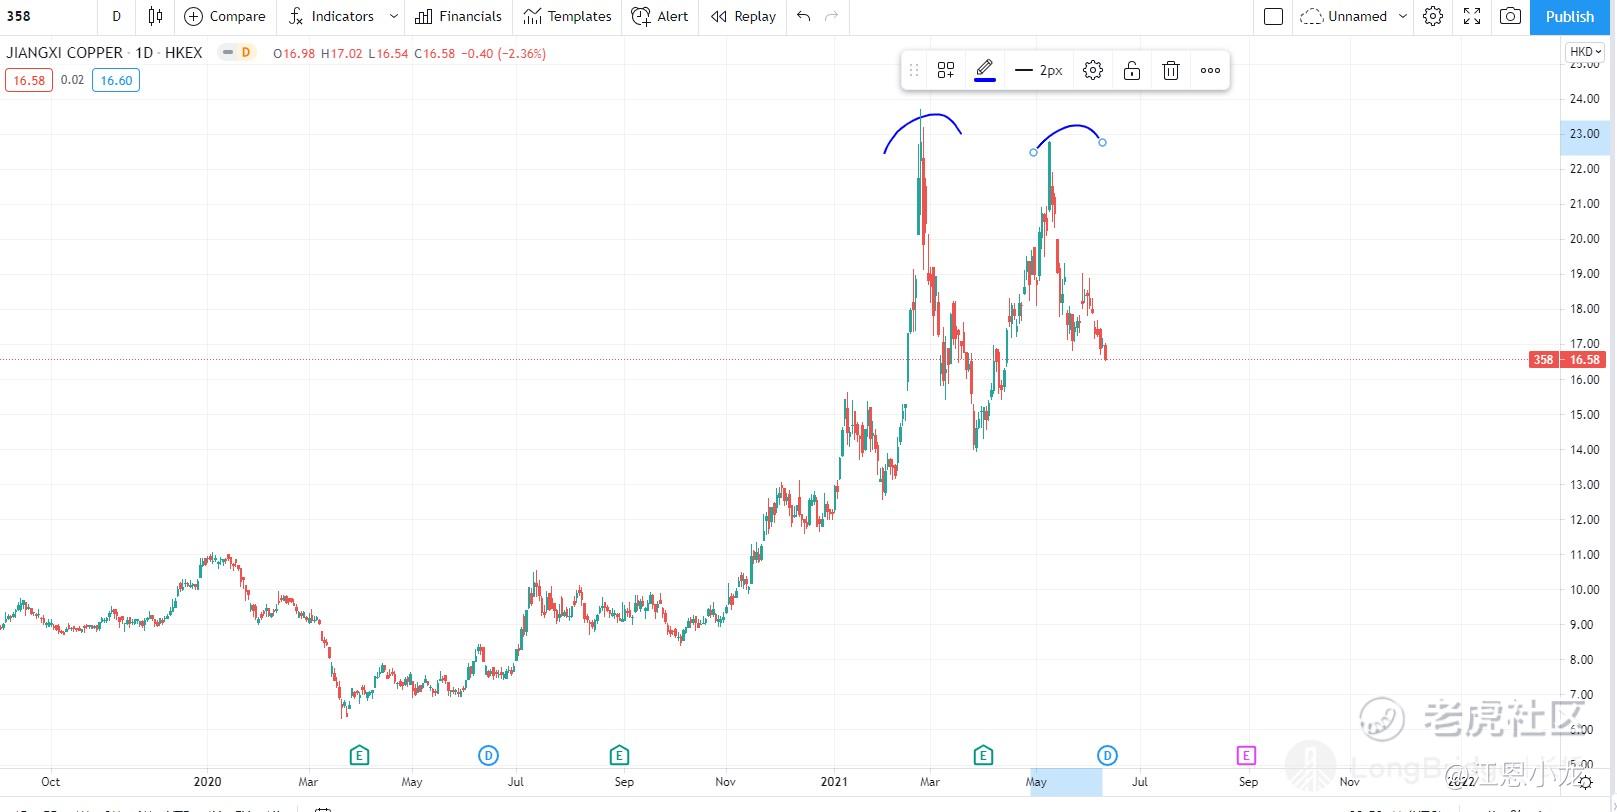Open the Compare symbol dialog
Image resolution: width=1617 pixels, height=812 pixels.
click(x=225, y=16)
